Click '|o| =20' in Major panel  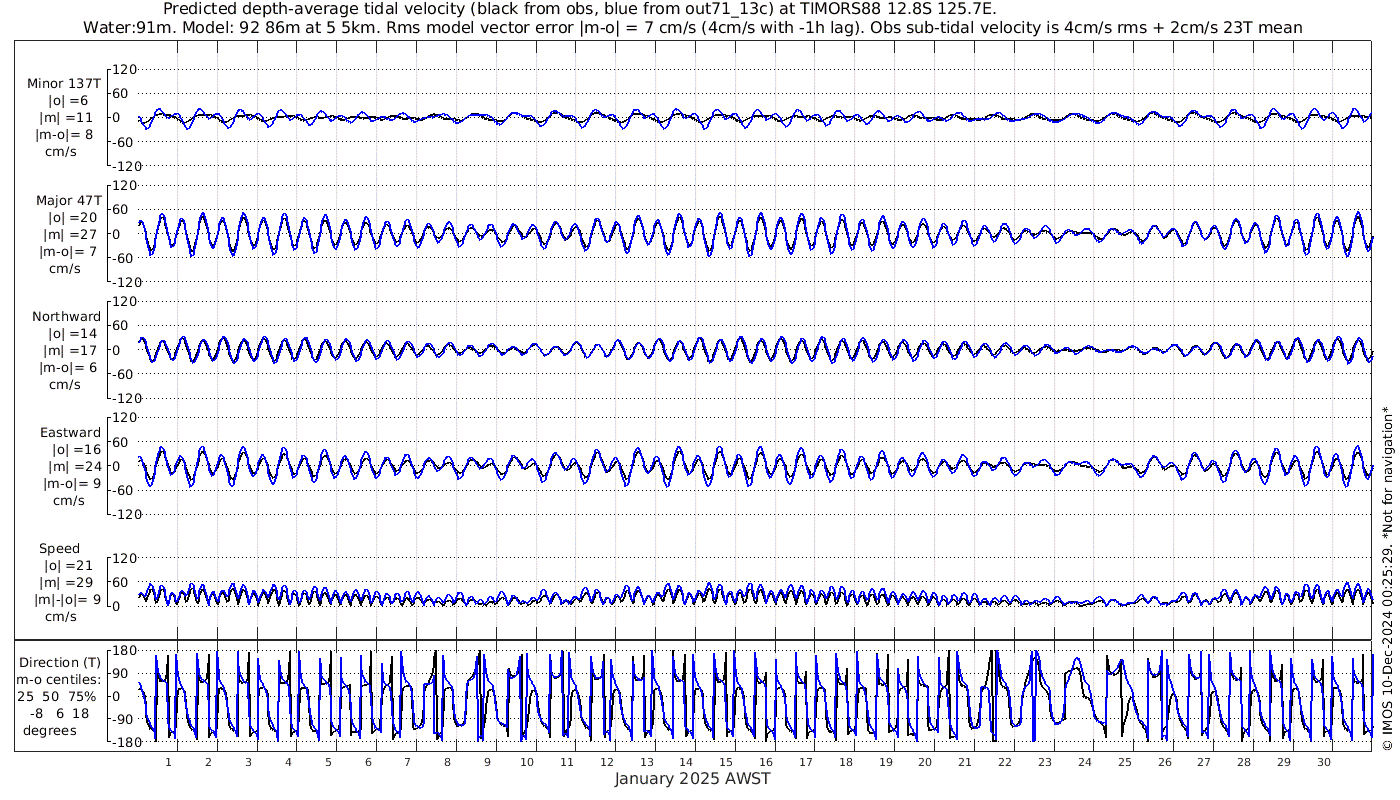73,217
